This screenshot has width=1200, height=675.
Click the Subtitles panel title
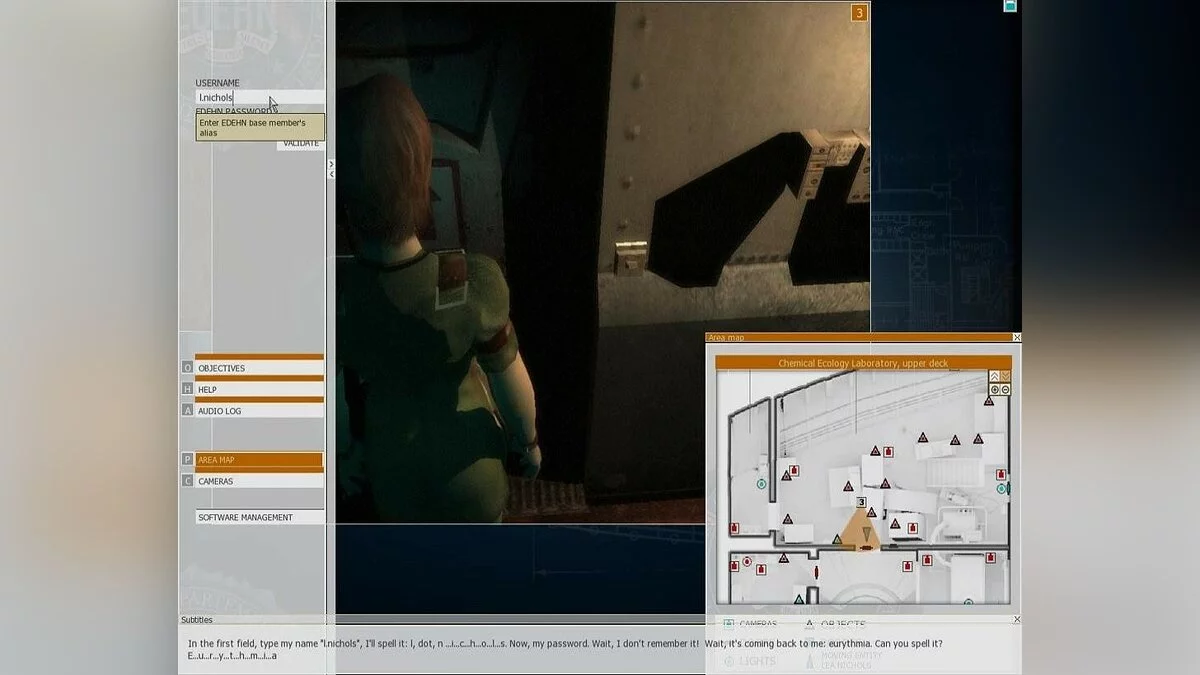197,620
